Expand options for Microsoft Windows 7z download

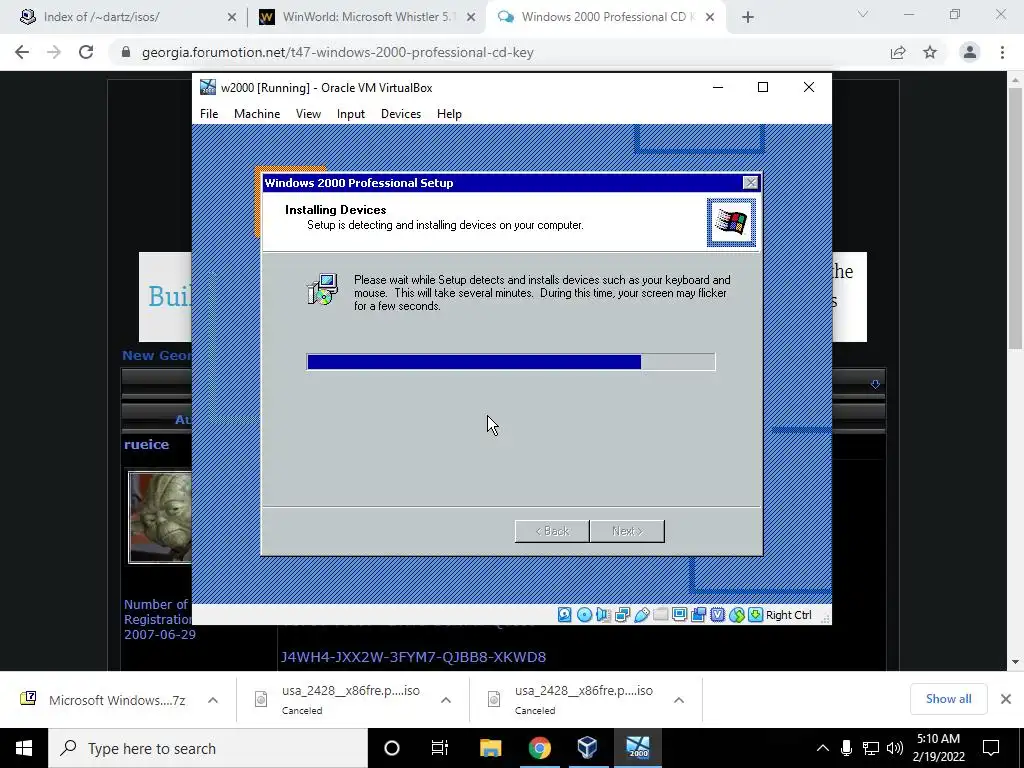[213, 700]
